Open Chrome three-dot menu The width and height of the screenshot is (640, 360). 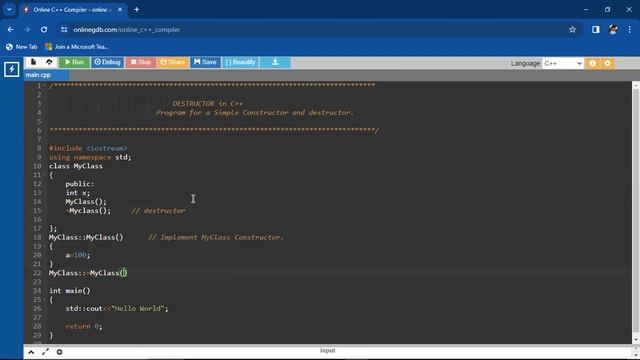pyautogui.click(x=629, y=30)
